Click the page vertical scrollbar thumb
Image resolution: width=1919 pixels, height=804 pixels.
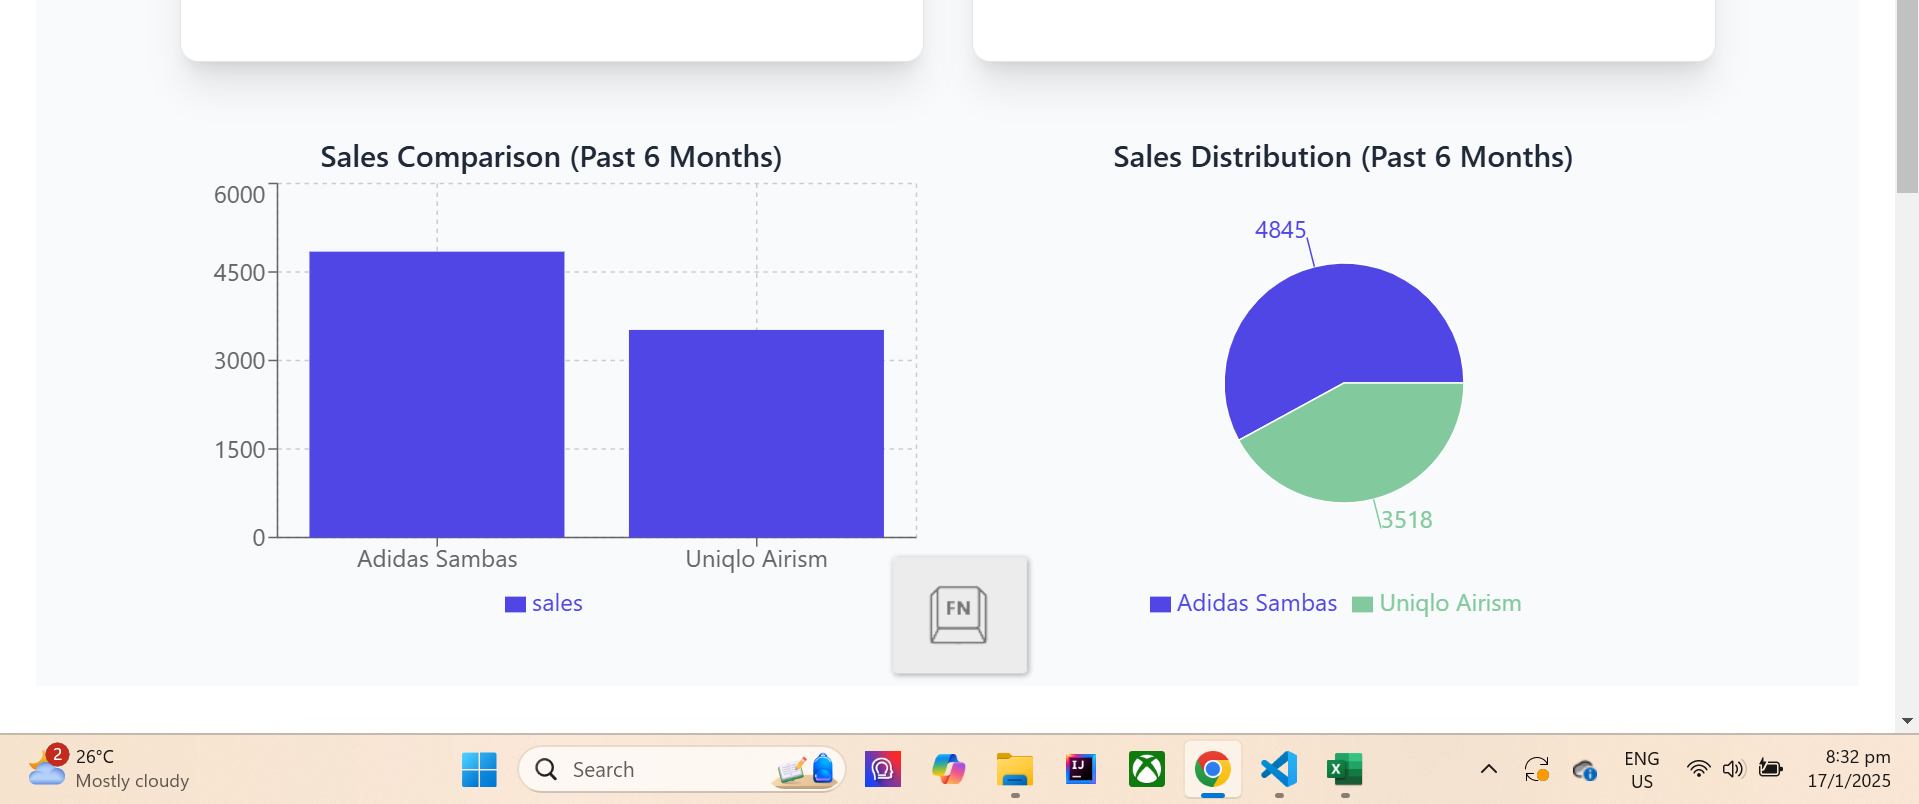(1907, 96)
